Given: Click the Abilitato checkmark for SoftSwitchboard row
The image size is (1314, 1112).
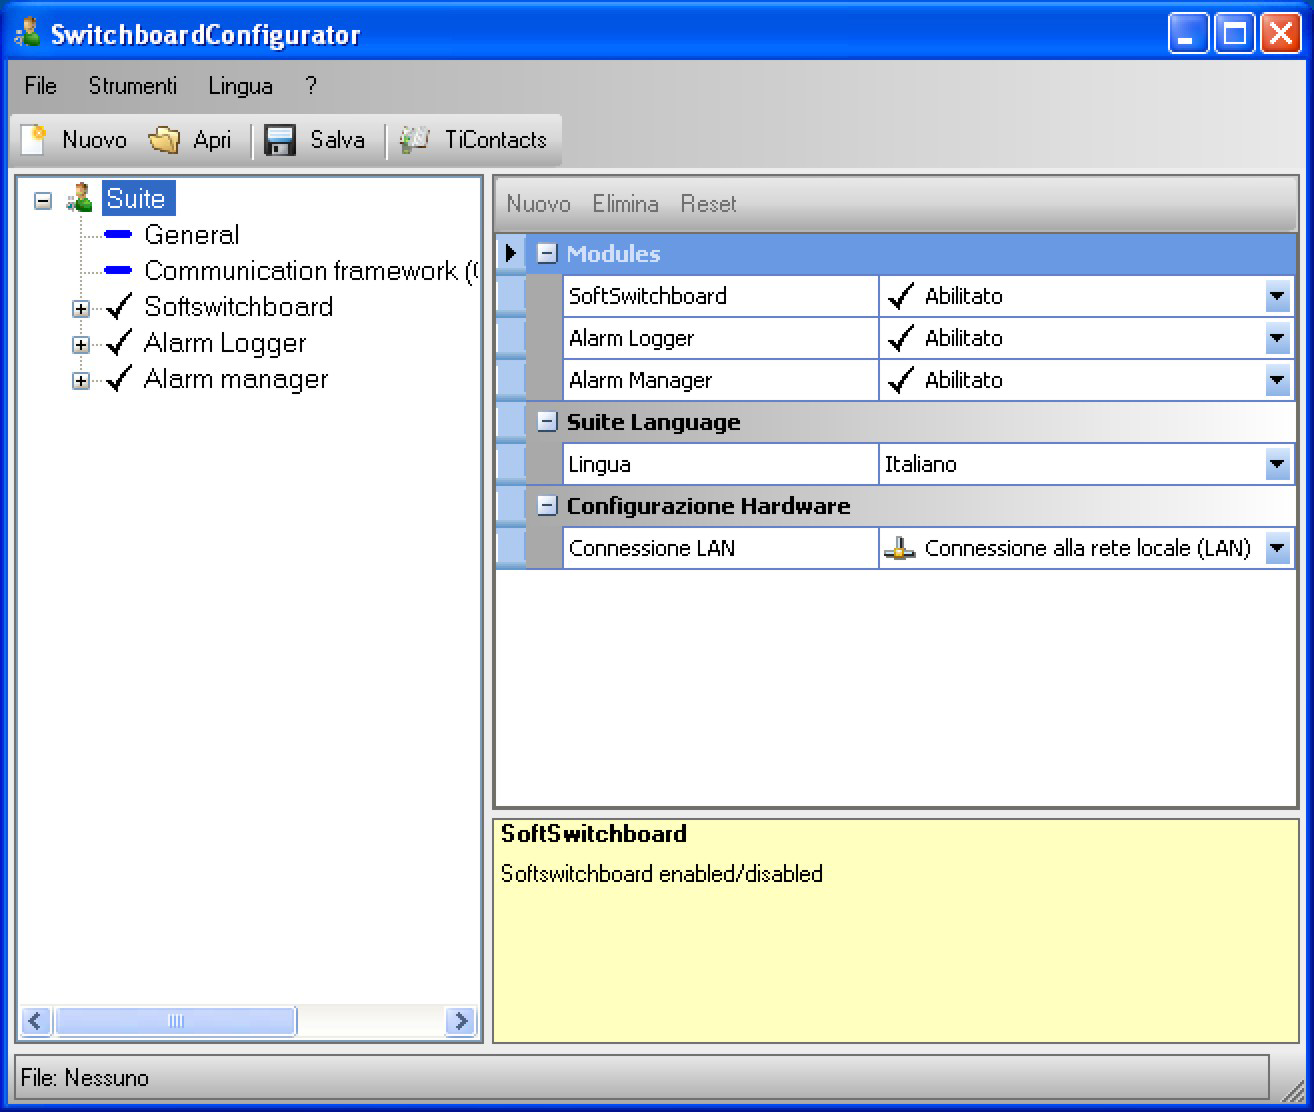Looking at the screenshot, I should (901, 296).
